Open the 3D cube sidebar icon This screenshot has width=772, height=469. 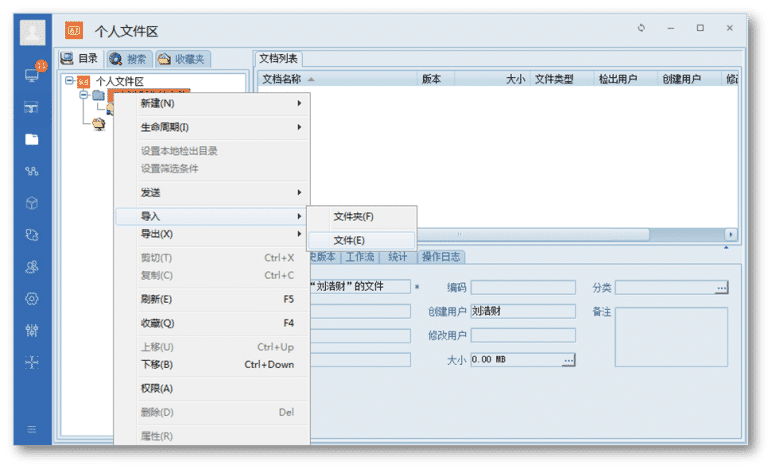pos(32,203)
